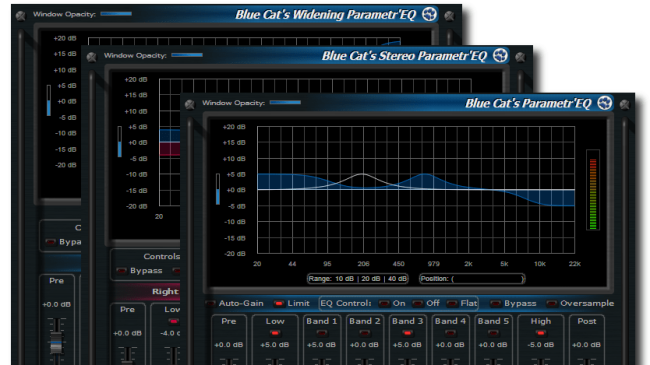The height and width of the screenshot is (365, 650).
Task: Click the white curve peak at 206 Hz
Action: click(x=363, y=174)
